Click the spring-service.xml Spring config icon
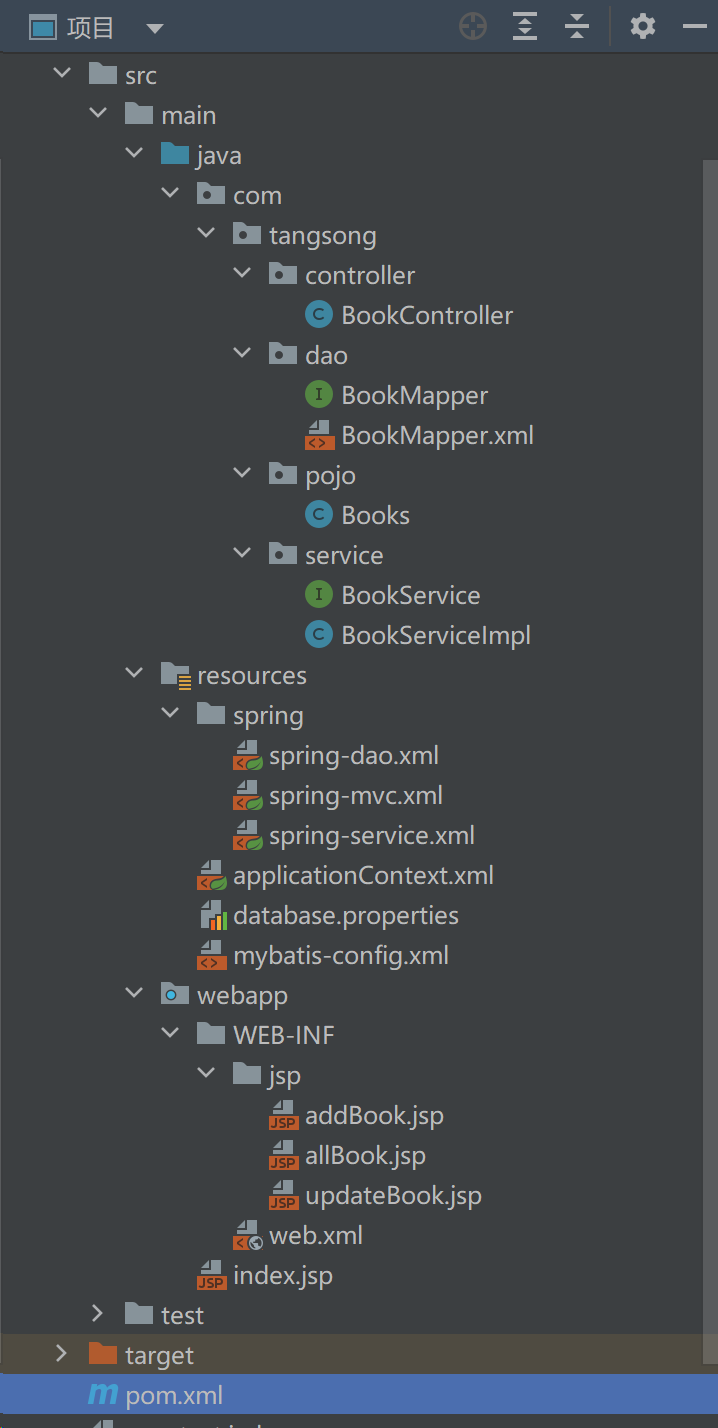Image resolution: width=718 pixels, height=1428 pixels. pos(247,835)
